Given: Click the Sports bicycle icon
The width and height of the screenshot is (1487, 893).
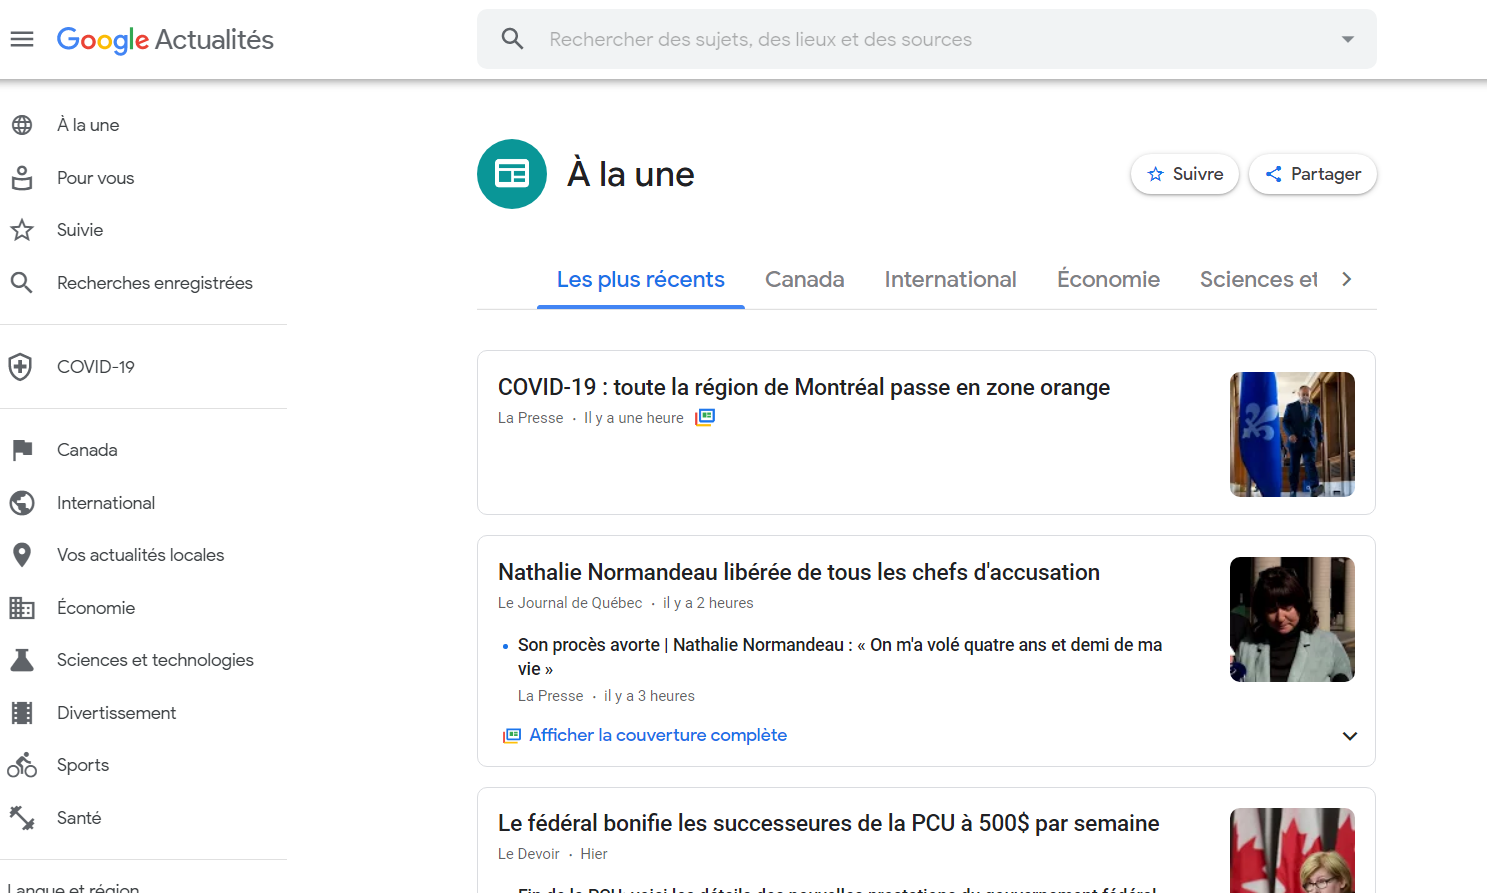Looking at the screenshot, I should [22, 765].
